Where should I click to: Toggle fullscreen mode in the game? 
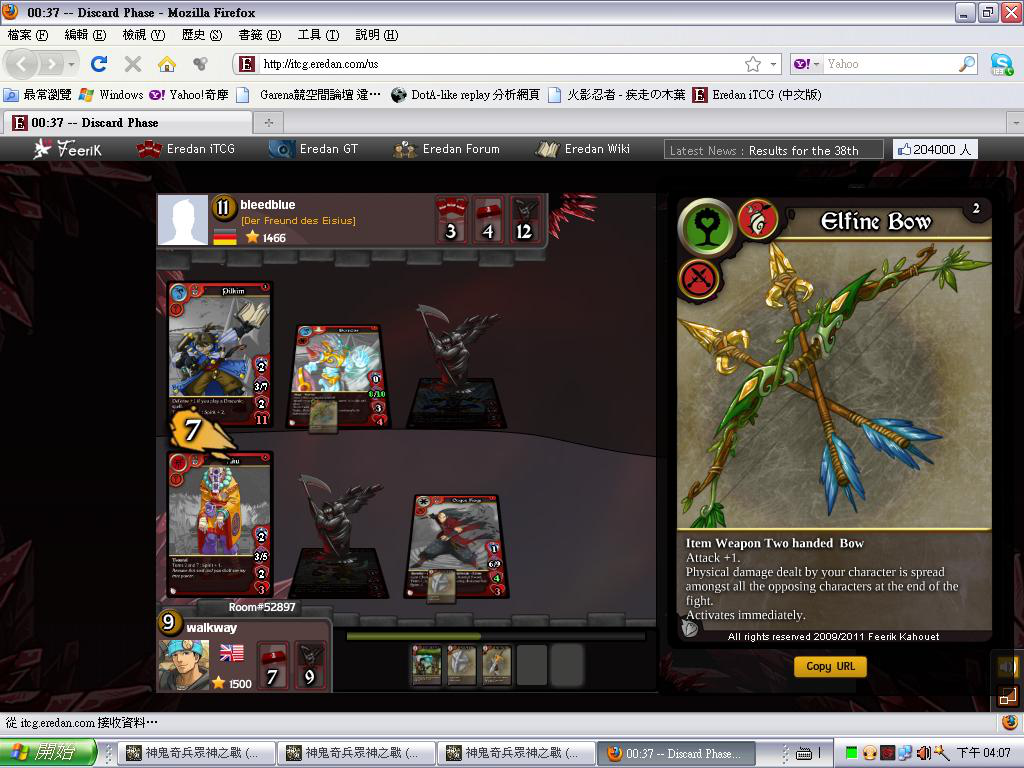(x=1007, y=695)
